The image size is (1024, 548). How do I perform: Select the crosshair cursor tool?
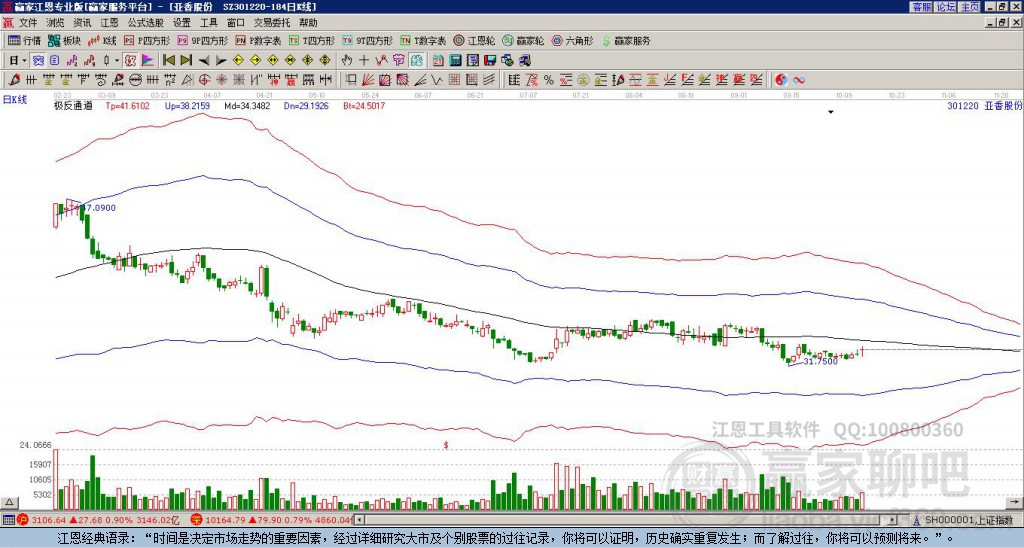click(x=364, y=60)
